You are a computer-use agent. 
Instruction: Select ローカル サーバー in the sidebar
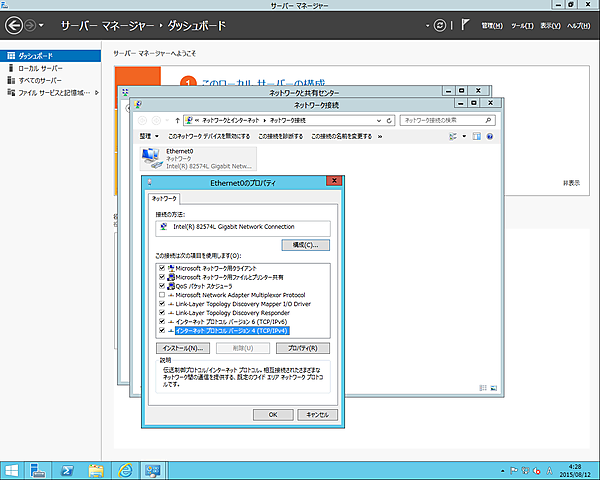(40, 68)
